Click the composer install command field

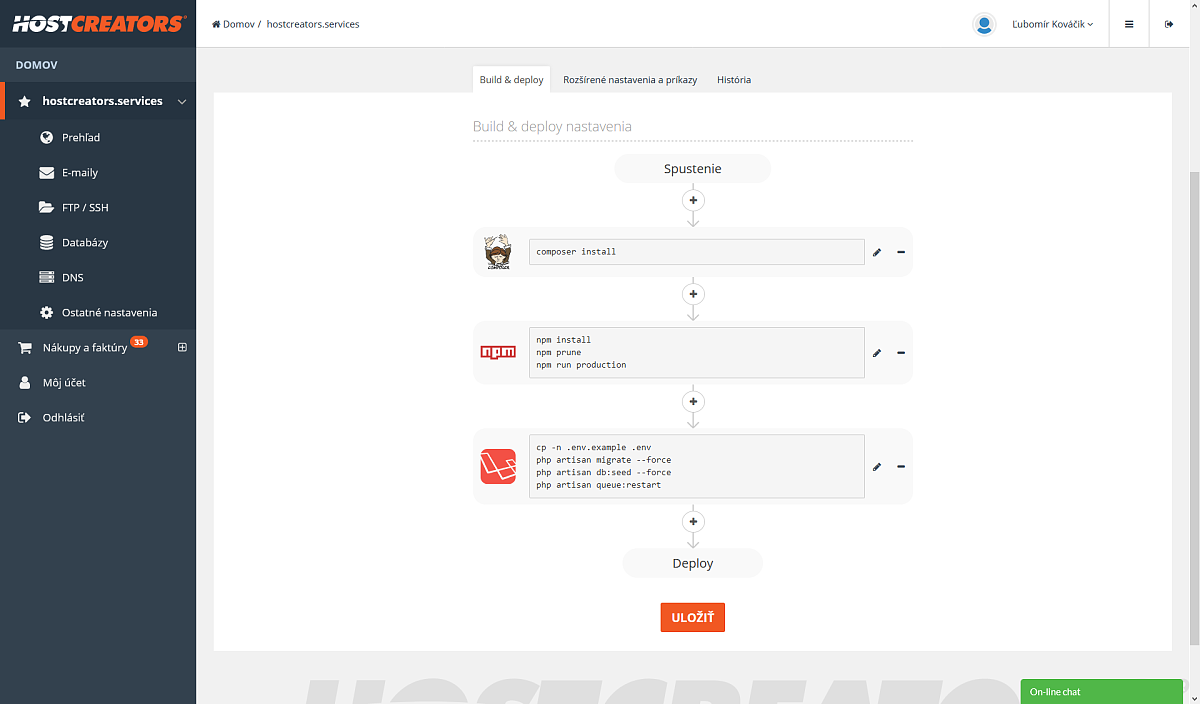point(697,252)
